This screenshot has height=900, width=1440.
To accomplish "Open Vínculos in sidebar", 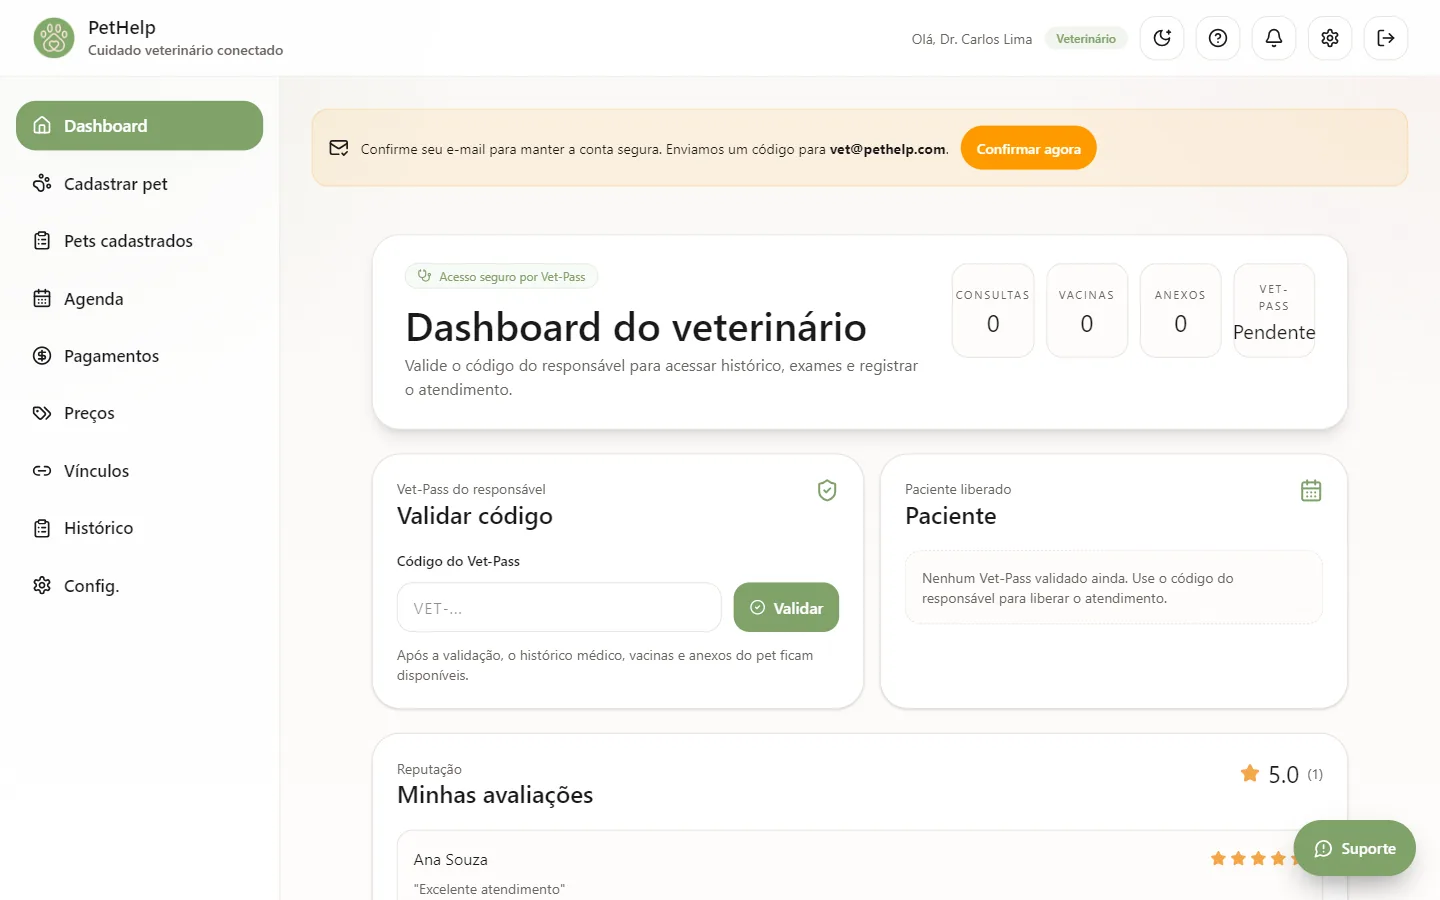I will (139, 471).
